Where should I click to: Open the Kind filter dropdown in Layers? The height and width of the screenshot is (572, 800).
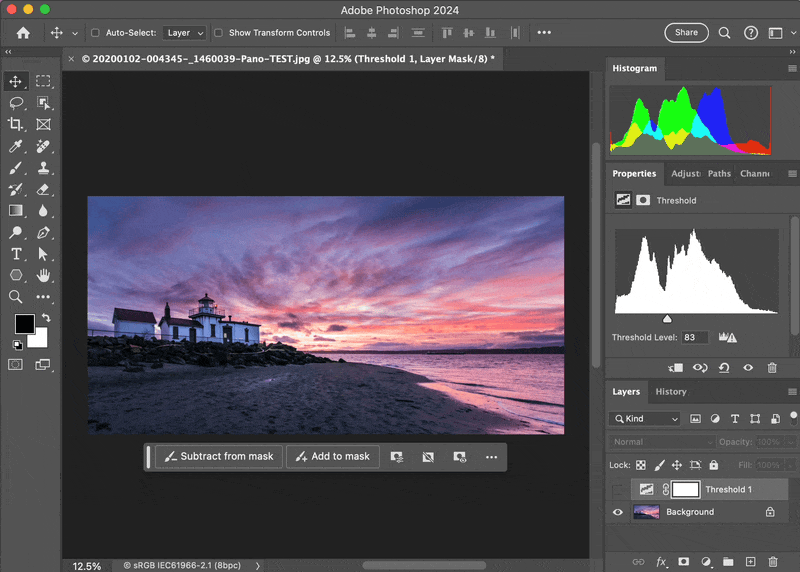[645, 419]
